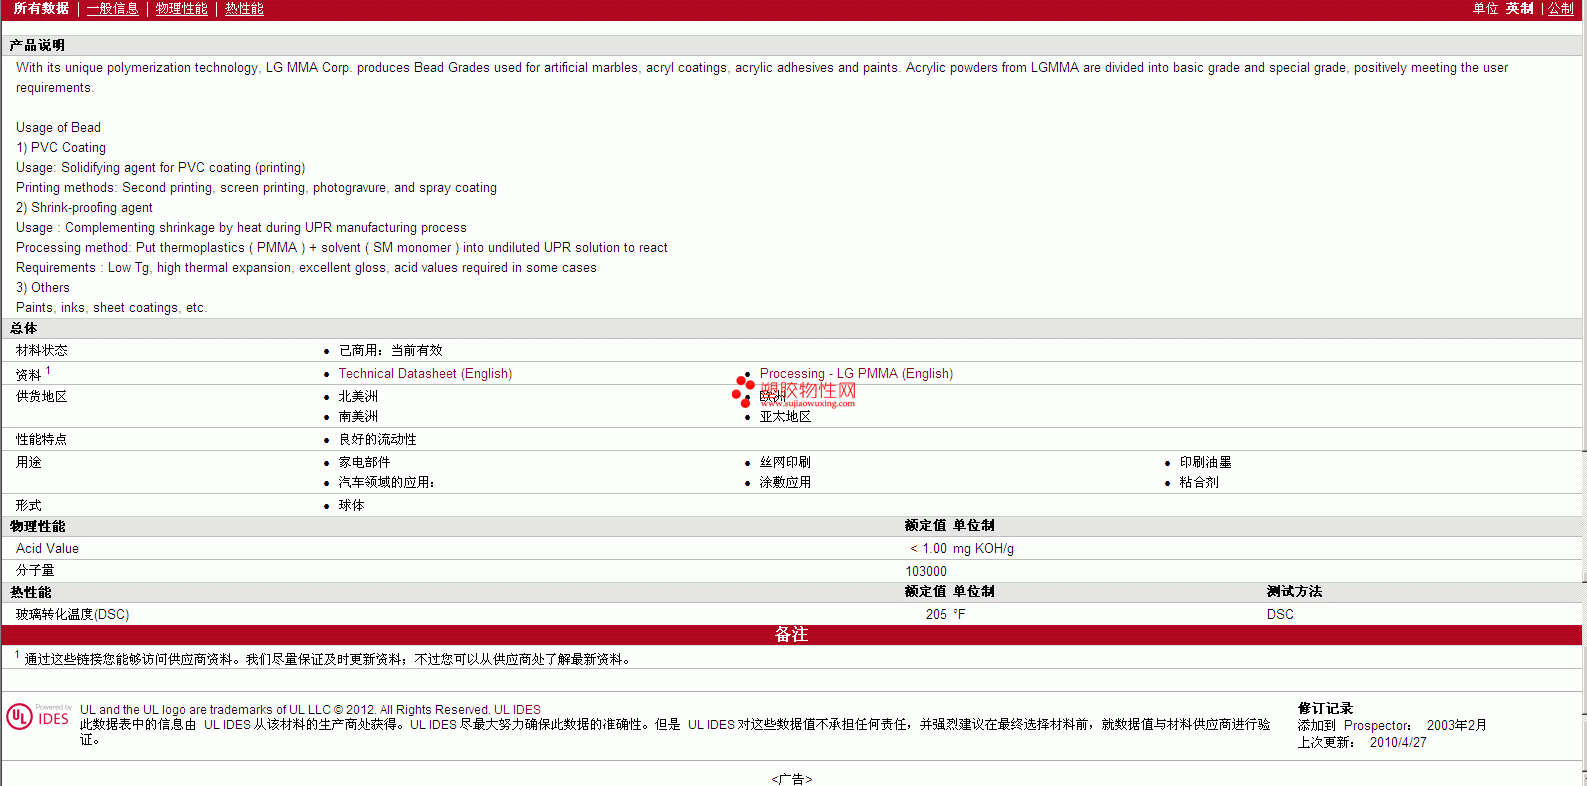The image size is (1587, 786).
Task: Switch to the 一般信息 tab
Action: click(x=113, y=9)
